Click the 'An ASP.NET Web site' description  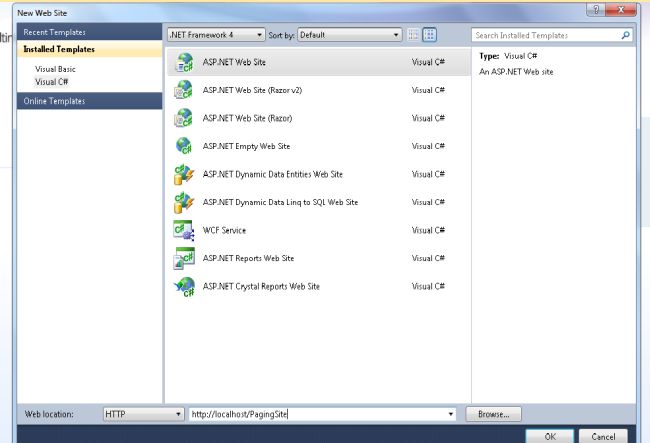[516, 72]
